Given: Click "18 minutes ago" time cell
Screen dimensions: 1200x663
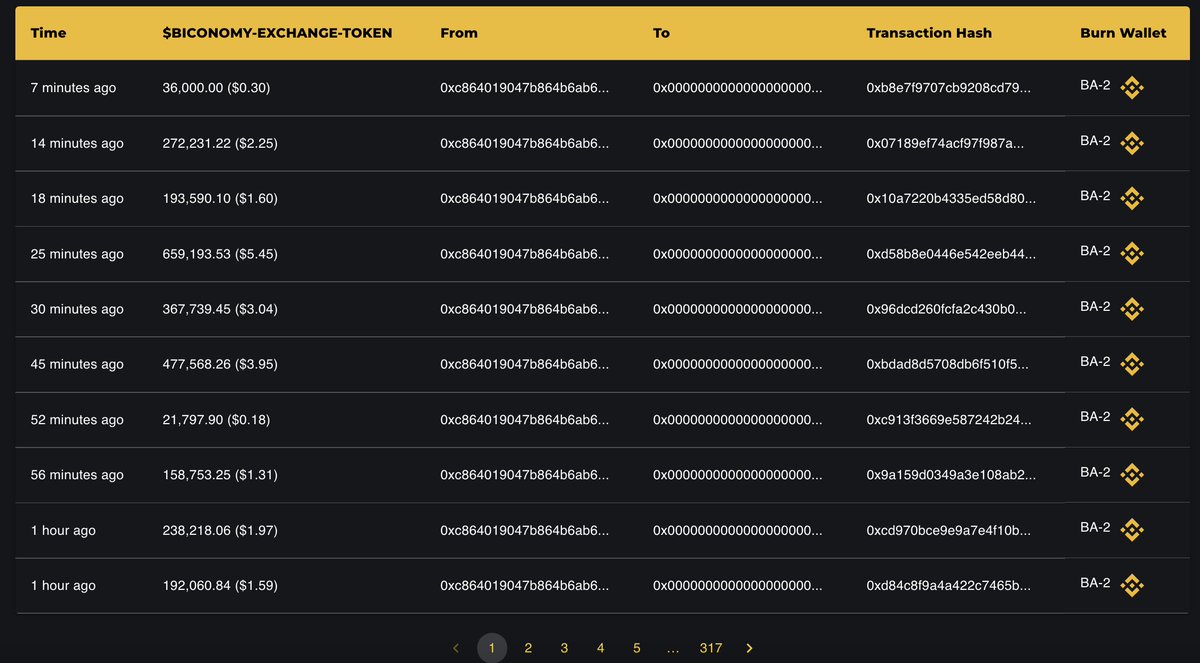Looking at the screenshot, I should tap(77, 198).
